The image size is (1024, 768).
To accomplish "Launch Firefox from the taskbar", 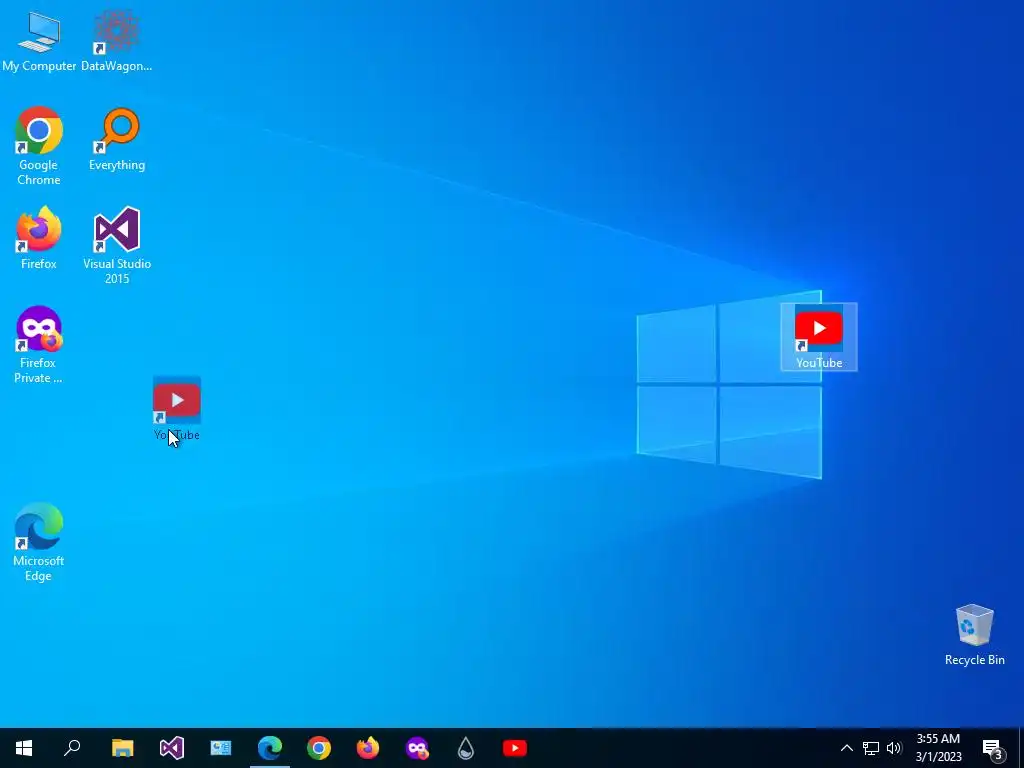I will 368,748.
